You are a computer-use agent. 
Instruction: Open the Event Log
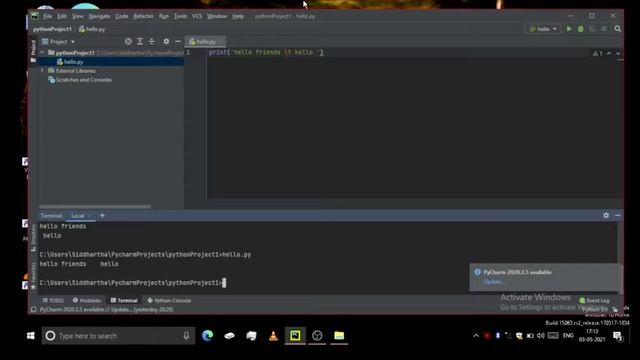point(594,300)
